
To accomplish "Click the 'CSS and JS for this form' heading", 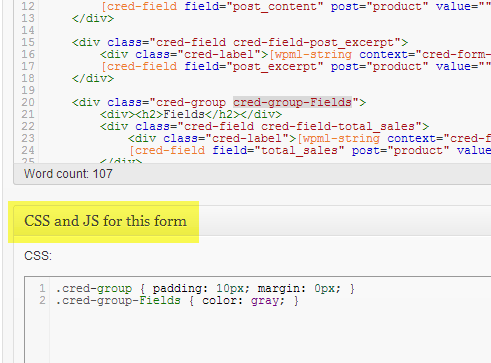I will (105, 221).
